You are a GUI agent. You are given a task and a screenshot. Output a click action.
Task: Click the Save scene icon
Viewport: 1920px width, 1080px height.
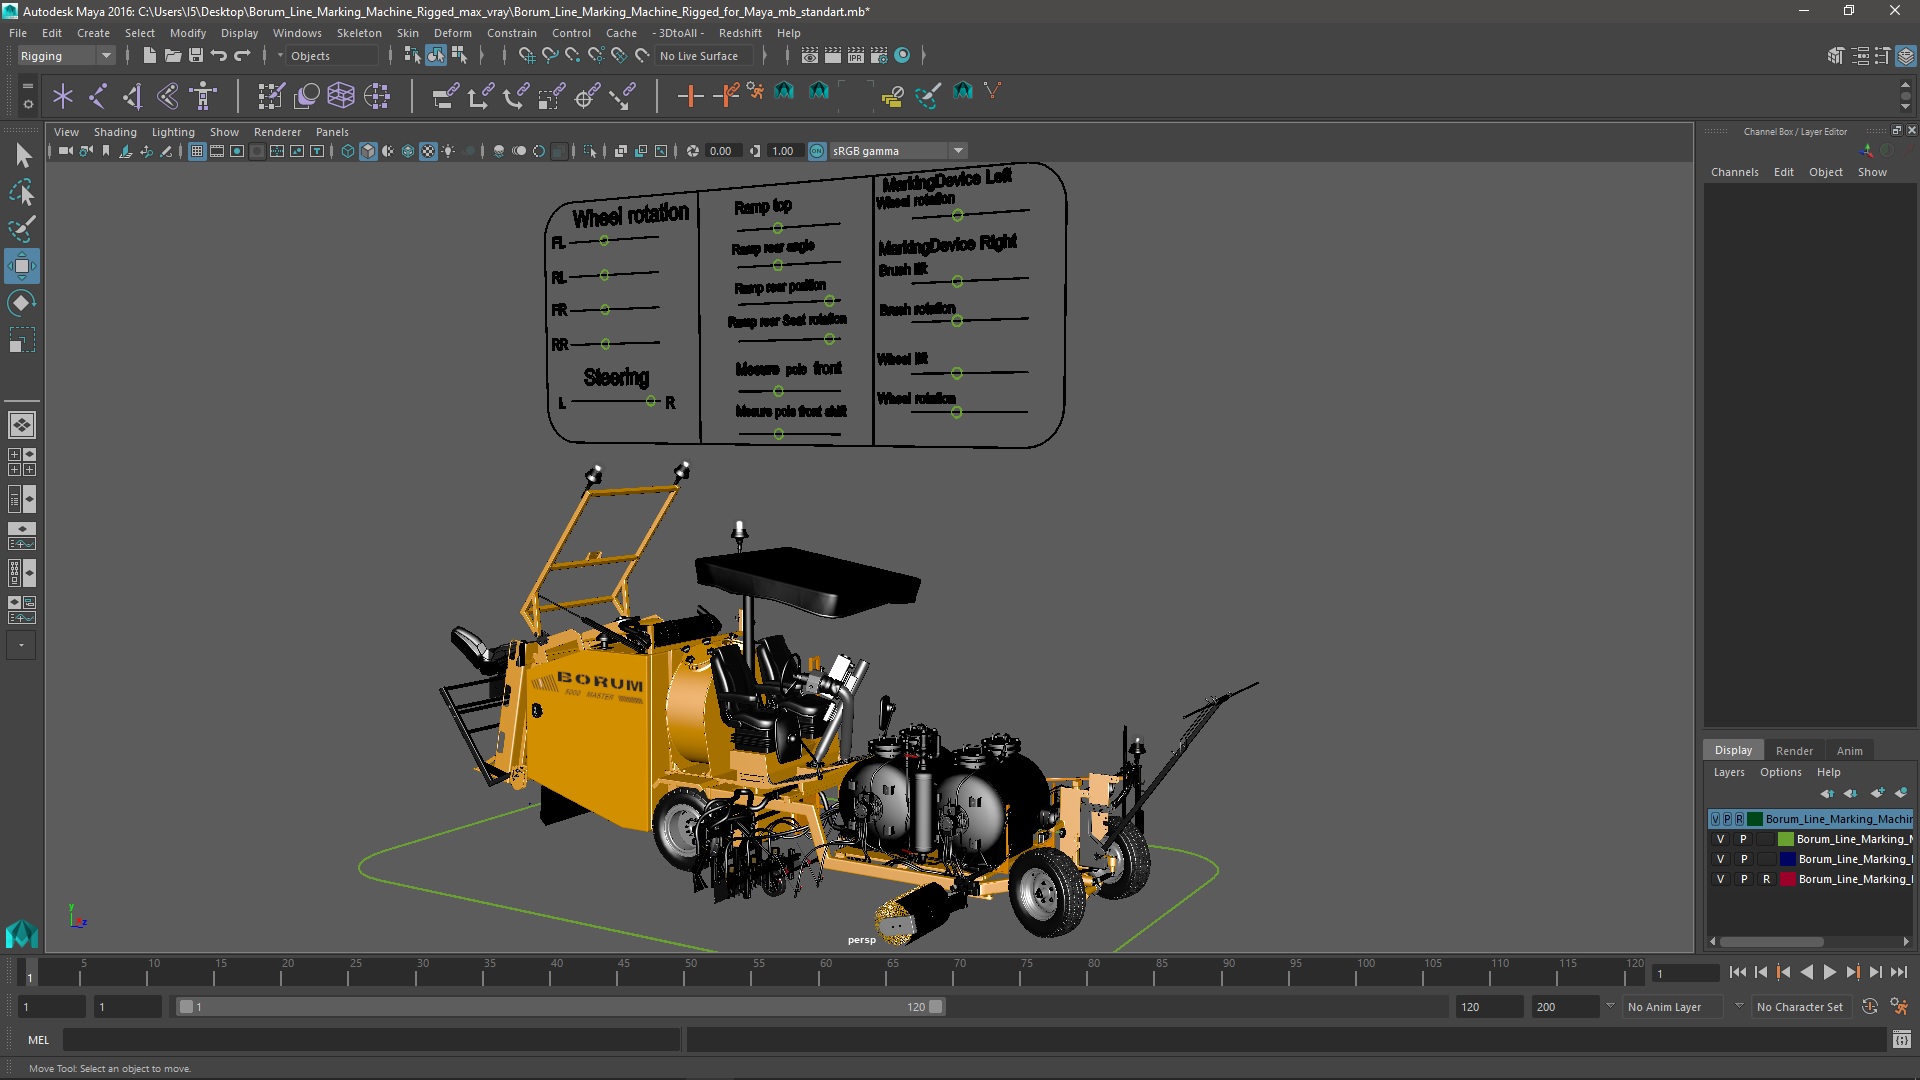pyautogui.click(x=196, y=56)
